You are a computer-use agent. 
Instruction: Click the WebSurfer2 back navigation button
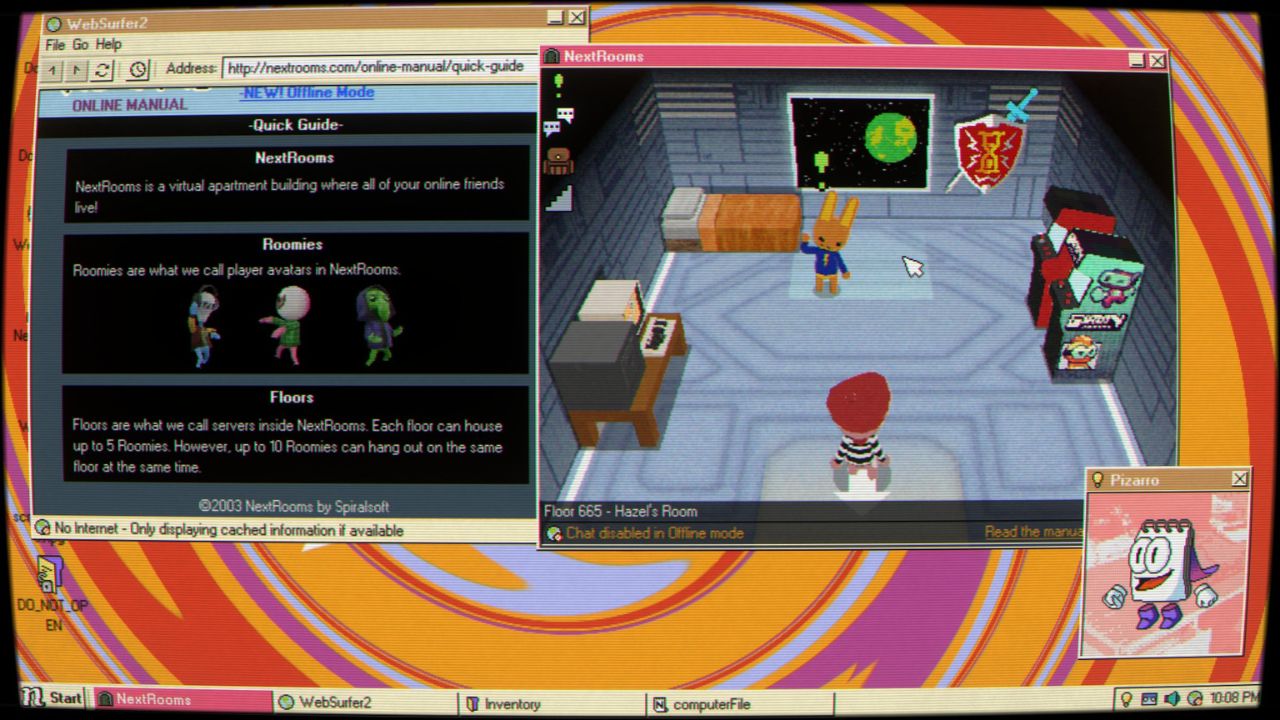coord(52,70)
